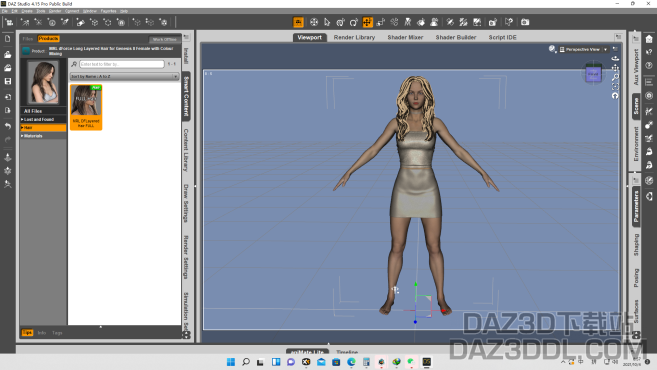Click the filter text input field
Screen dimensions: 657x370
pyautogui.click(x=122, y=64)
